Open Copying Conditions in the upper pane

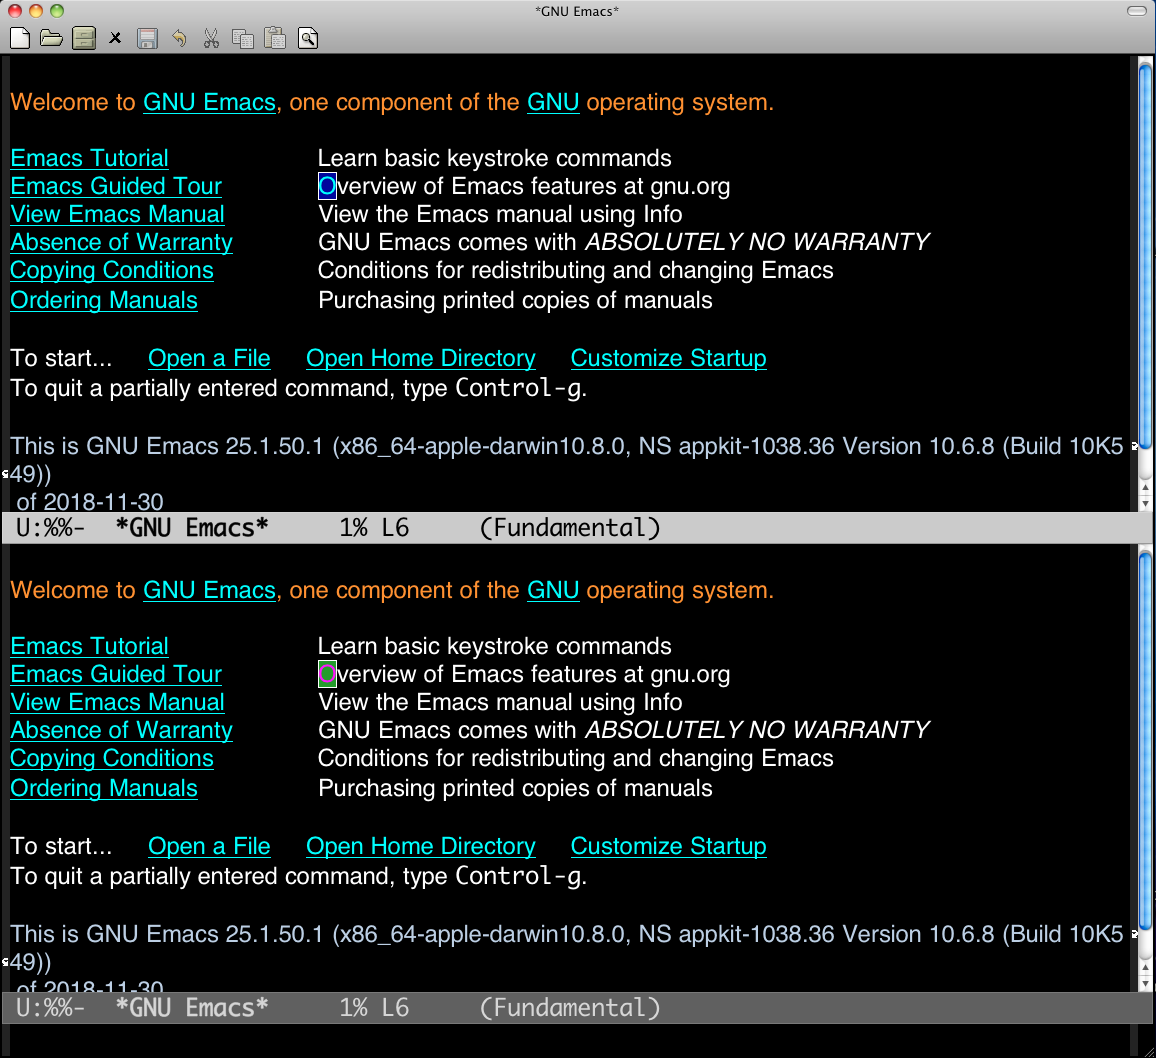pos(112,270)
